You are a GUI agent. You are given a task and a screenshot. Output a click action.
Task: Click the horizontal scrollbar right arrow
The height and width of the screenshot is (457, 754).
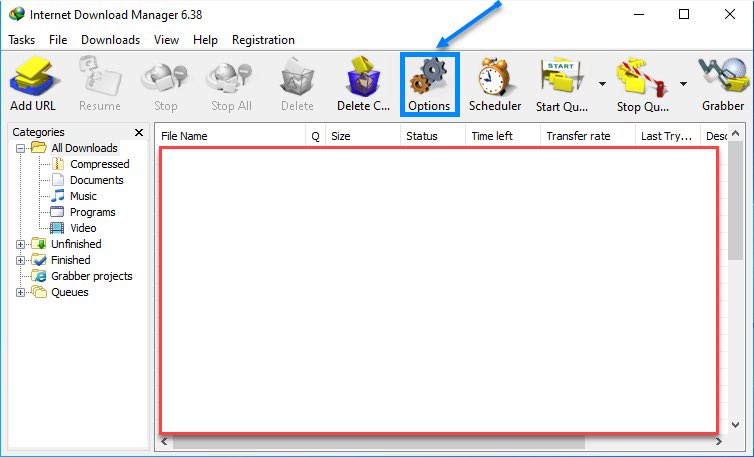point(718,442)
